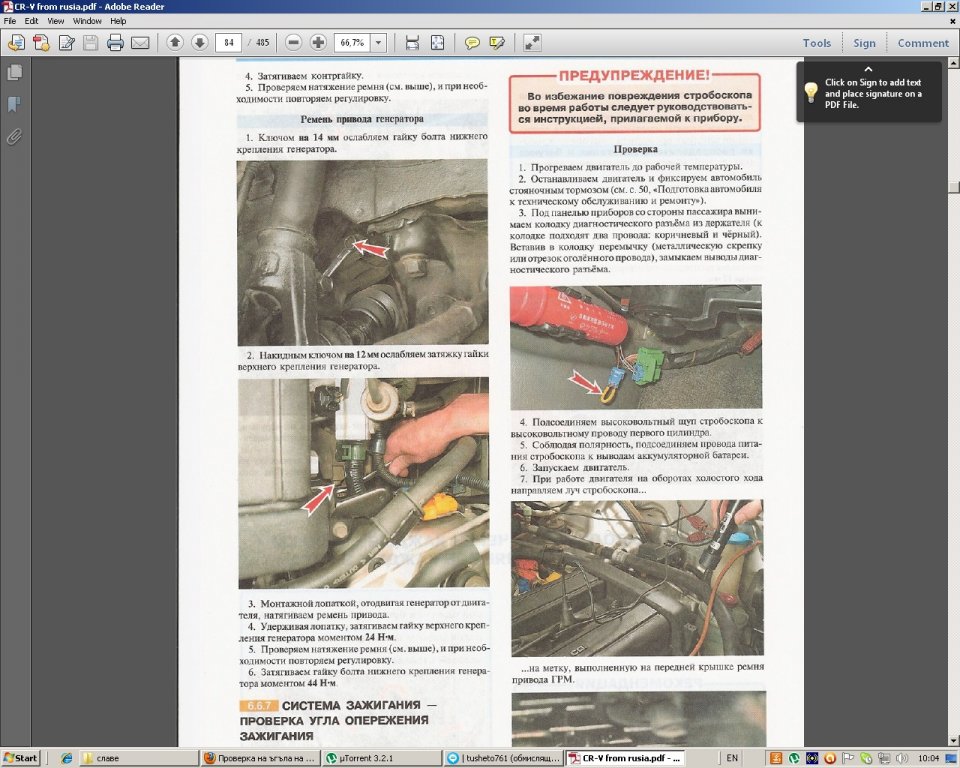Show the bookmarks panel

14,104
